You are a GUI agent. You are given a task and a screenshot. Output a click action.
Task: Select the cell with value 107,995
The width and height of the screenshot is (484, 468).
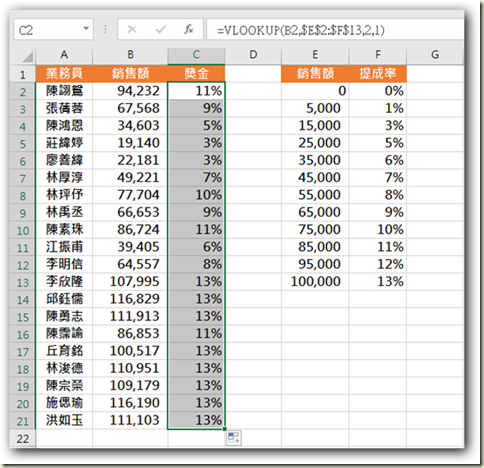tap(130, 282)
